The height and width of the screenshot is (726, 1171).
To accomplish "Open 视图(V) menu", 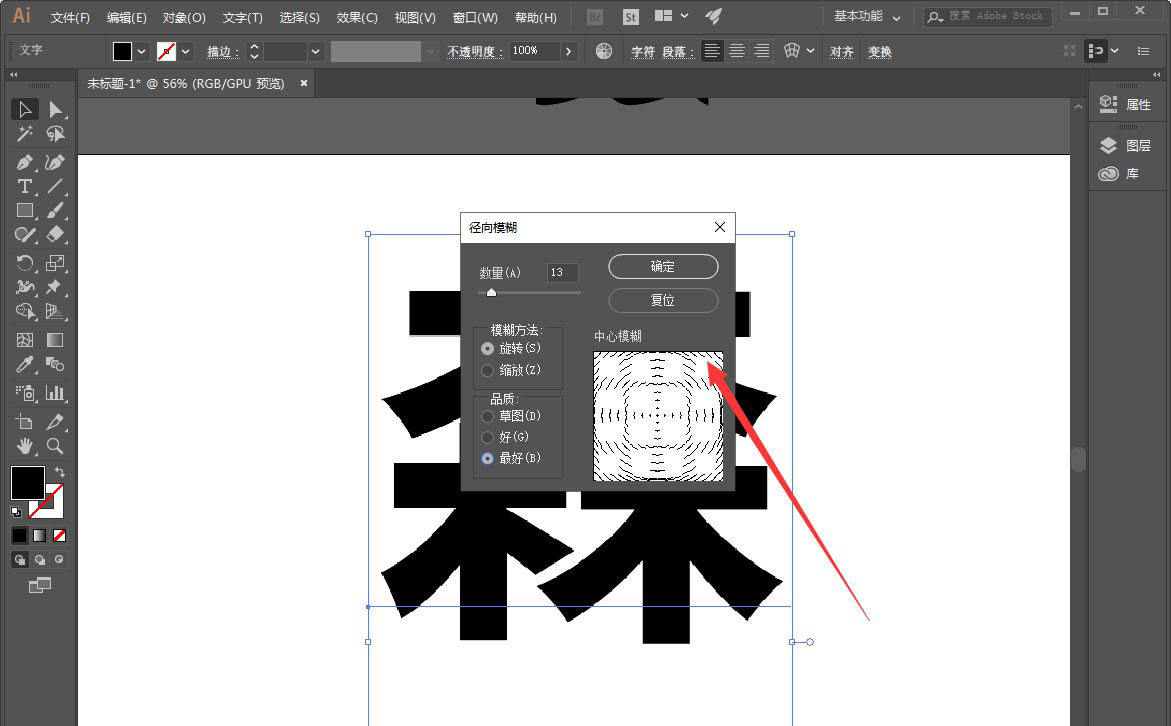I will pyautogui.click(x=415, y=17).
